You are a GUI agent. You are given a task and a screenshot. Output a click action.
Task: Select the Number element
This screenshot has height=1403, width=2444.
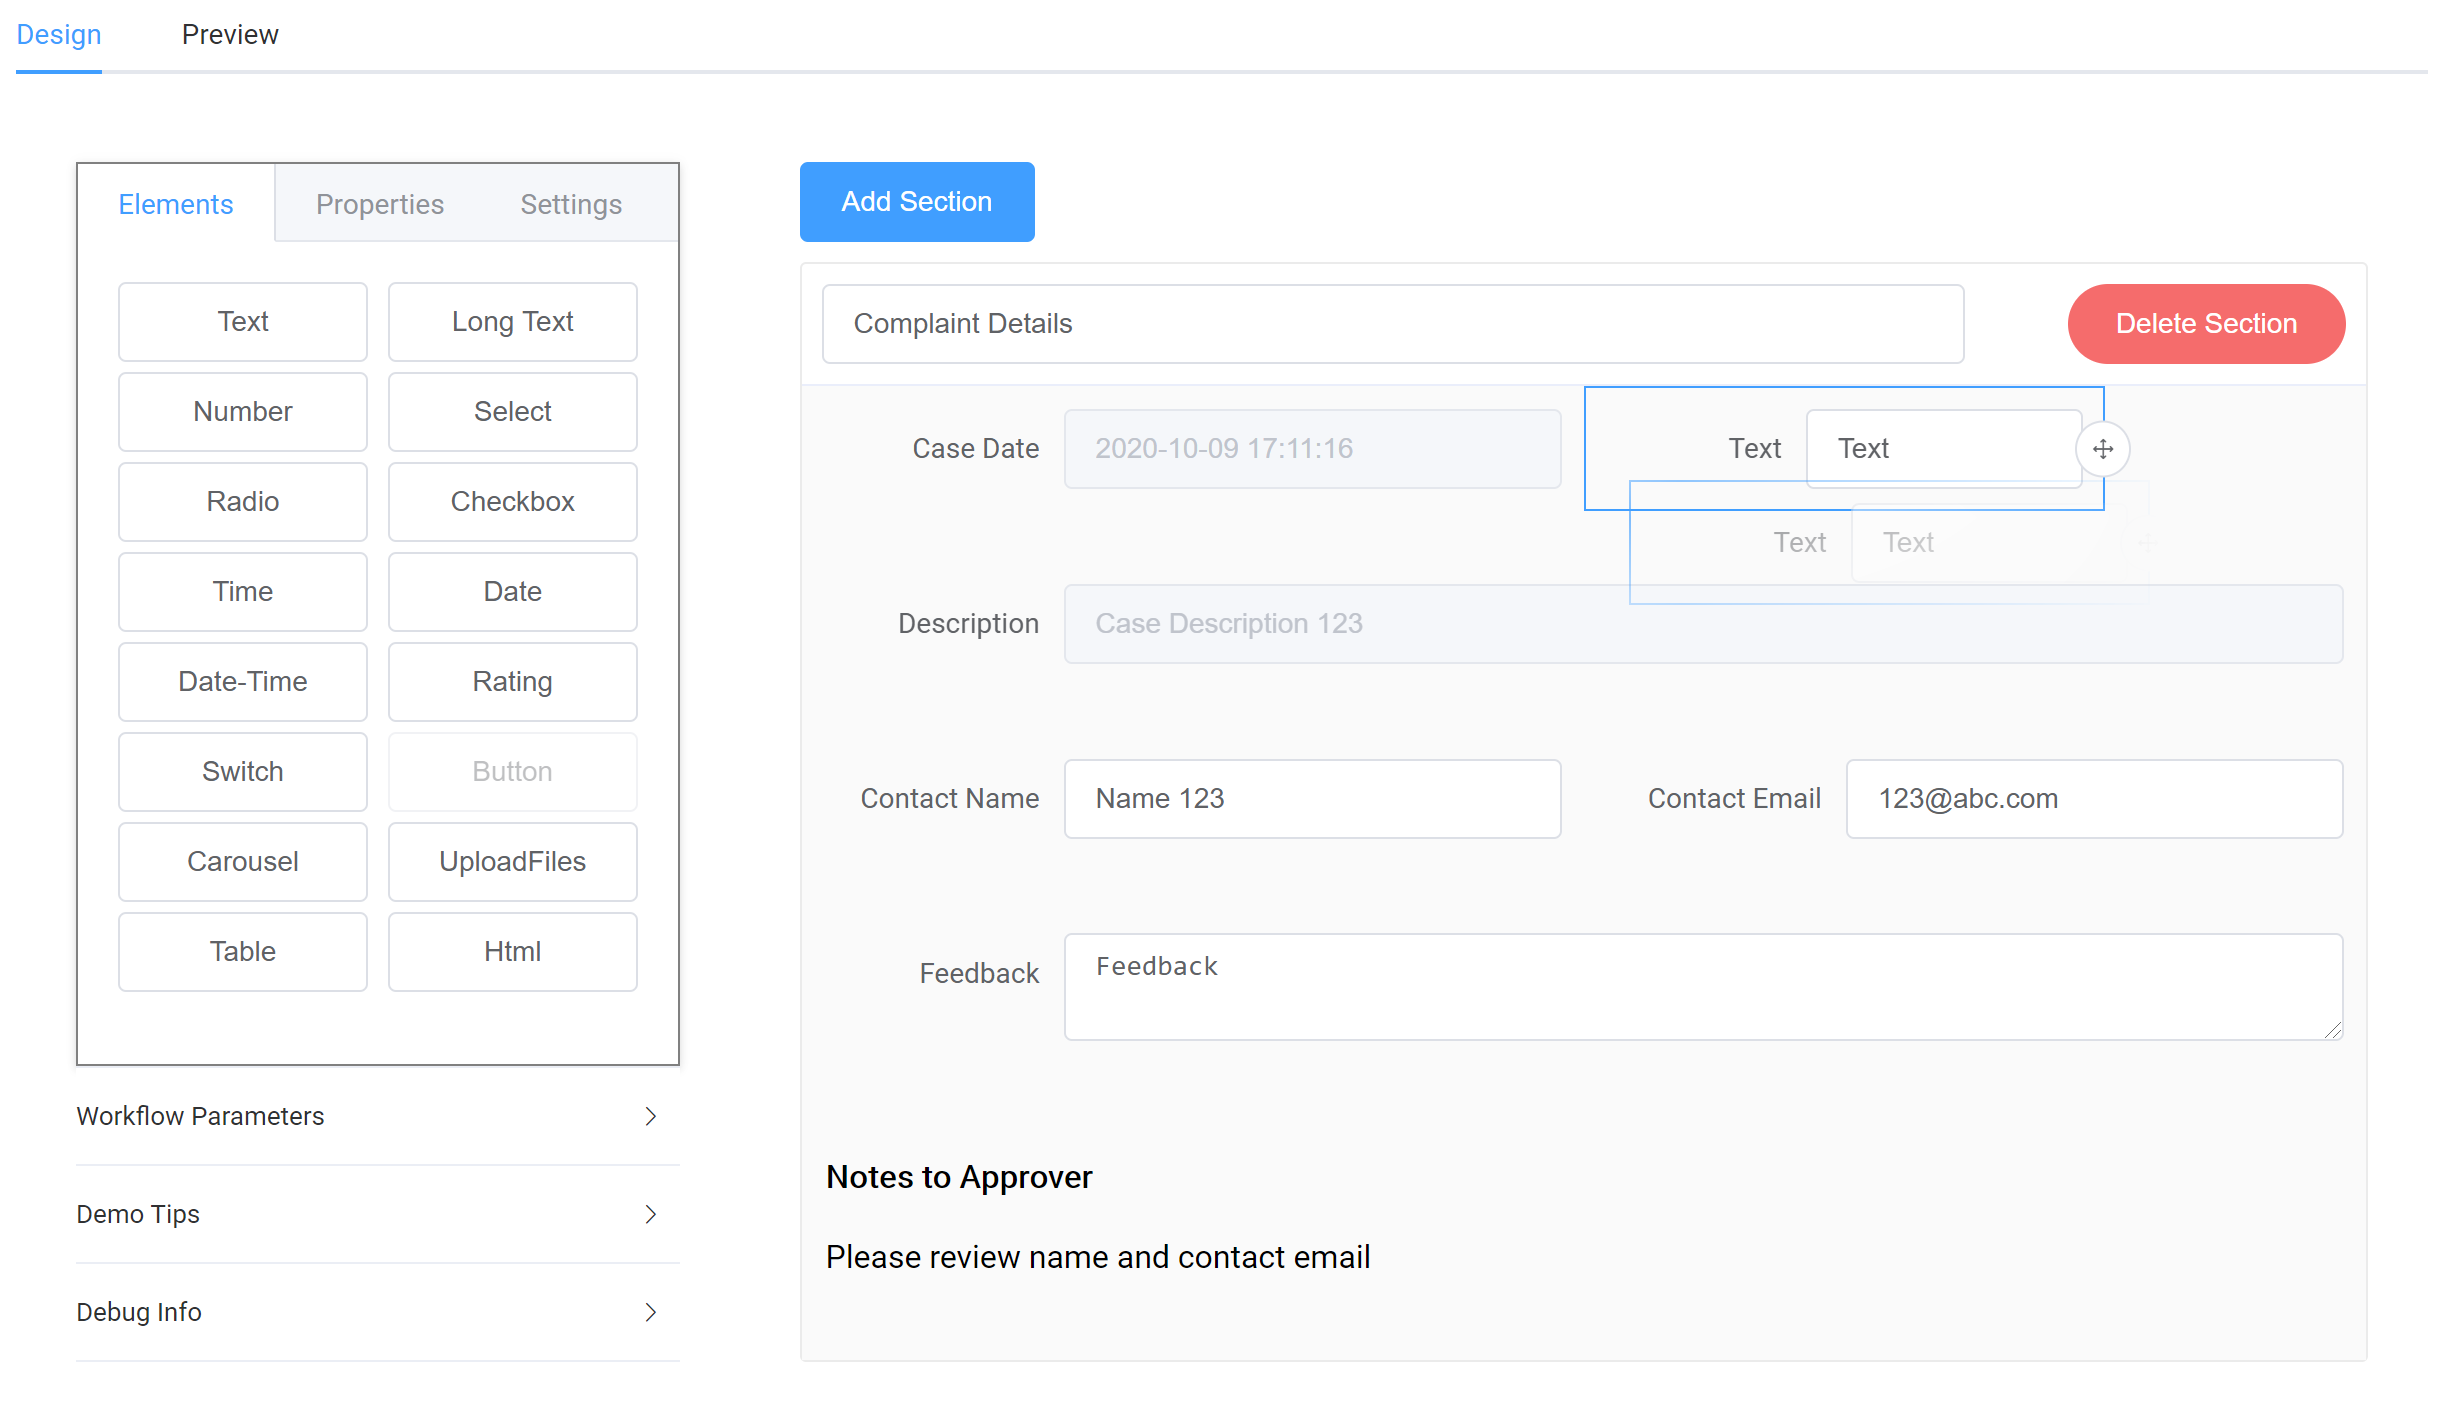pos(243,412)
